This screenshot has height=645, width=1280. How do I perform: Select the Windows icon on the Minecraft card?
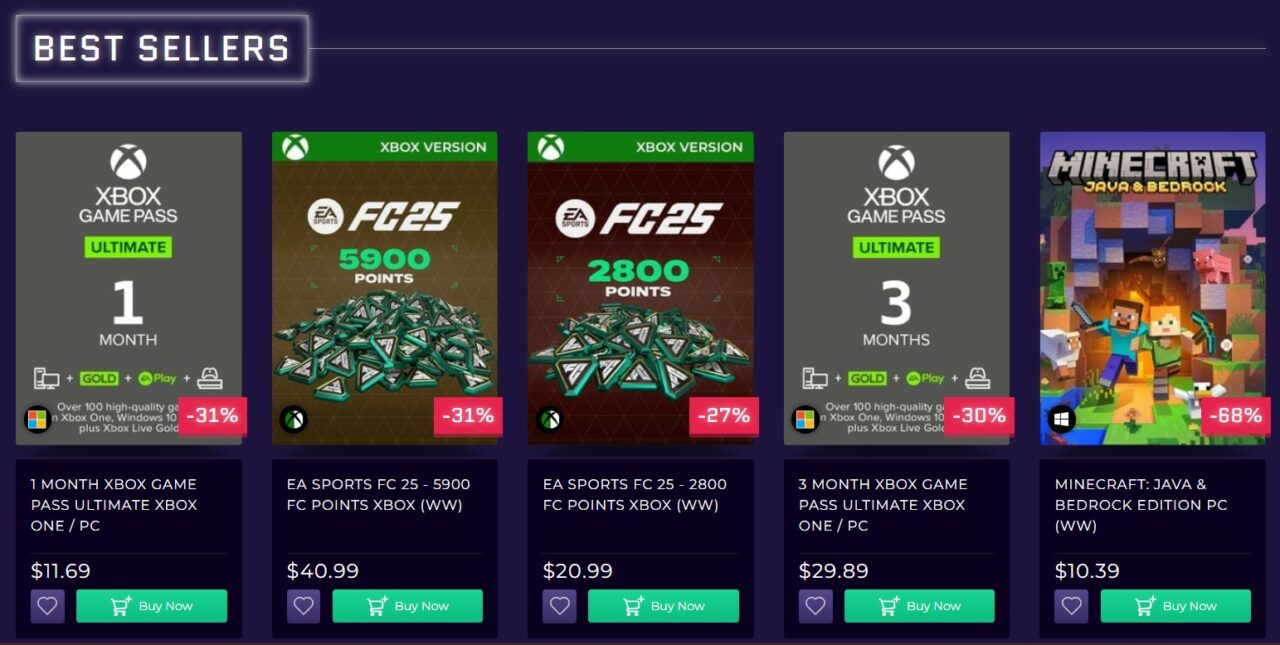pyautogui.click(x=1060, y=419)
